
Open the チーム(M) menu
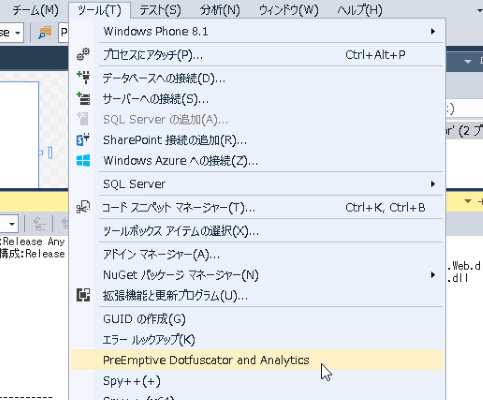35,10
